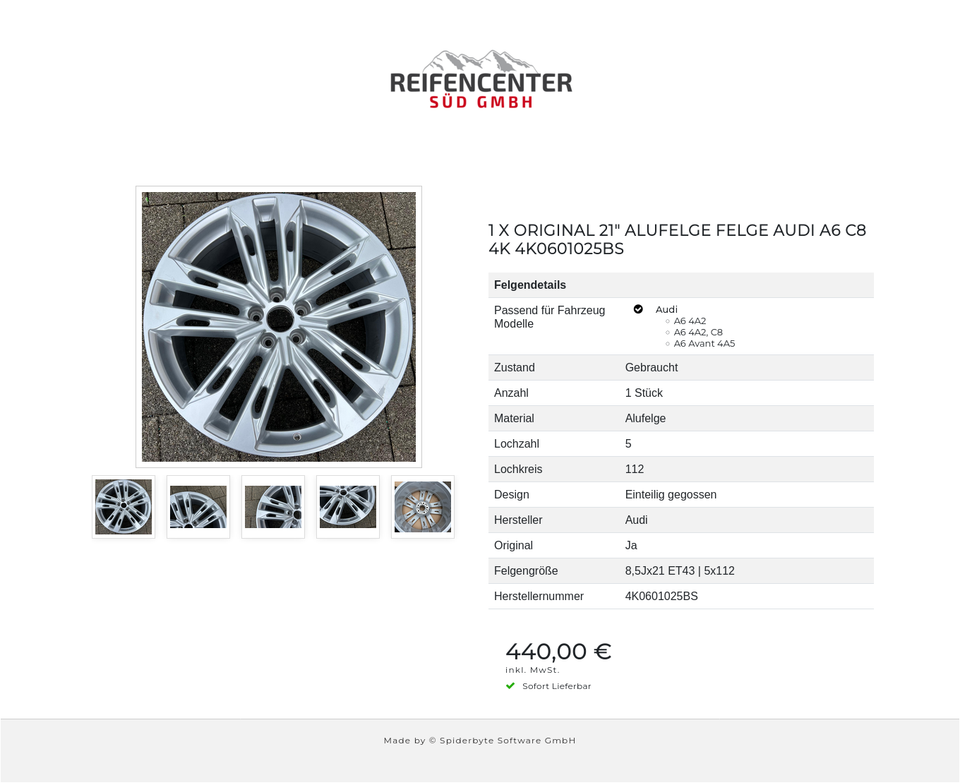The width and height of the screenshot is (960, 783).
Task: Select the first wheel front-view thumbnail
Action: tap(124, 507)
